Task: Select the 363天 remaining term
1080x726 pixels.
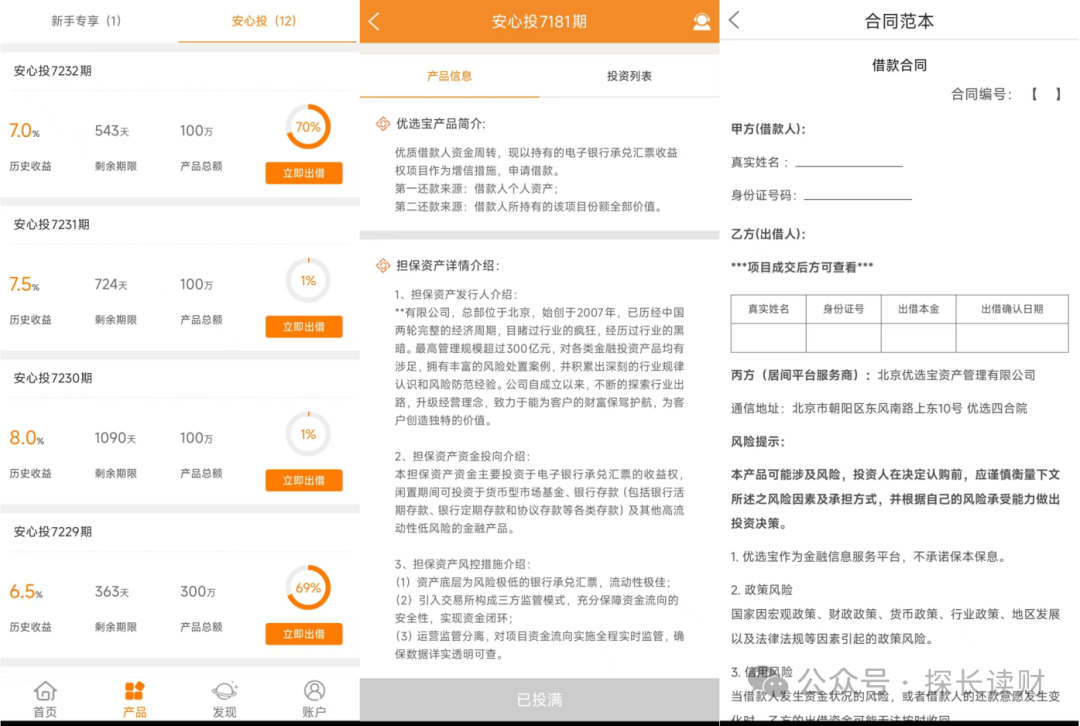Action: [x=112, y=591]
